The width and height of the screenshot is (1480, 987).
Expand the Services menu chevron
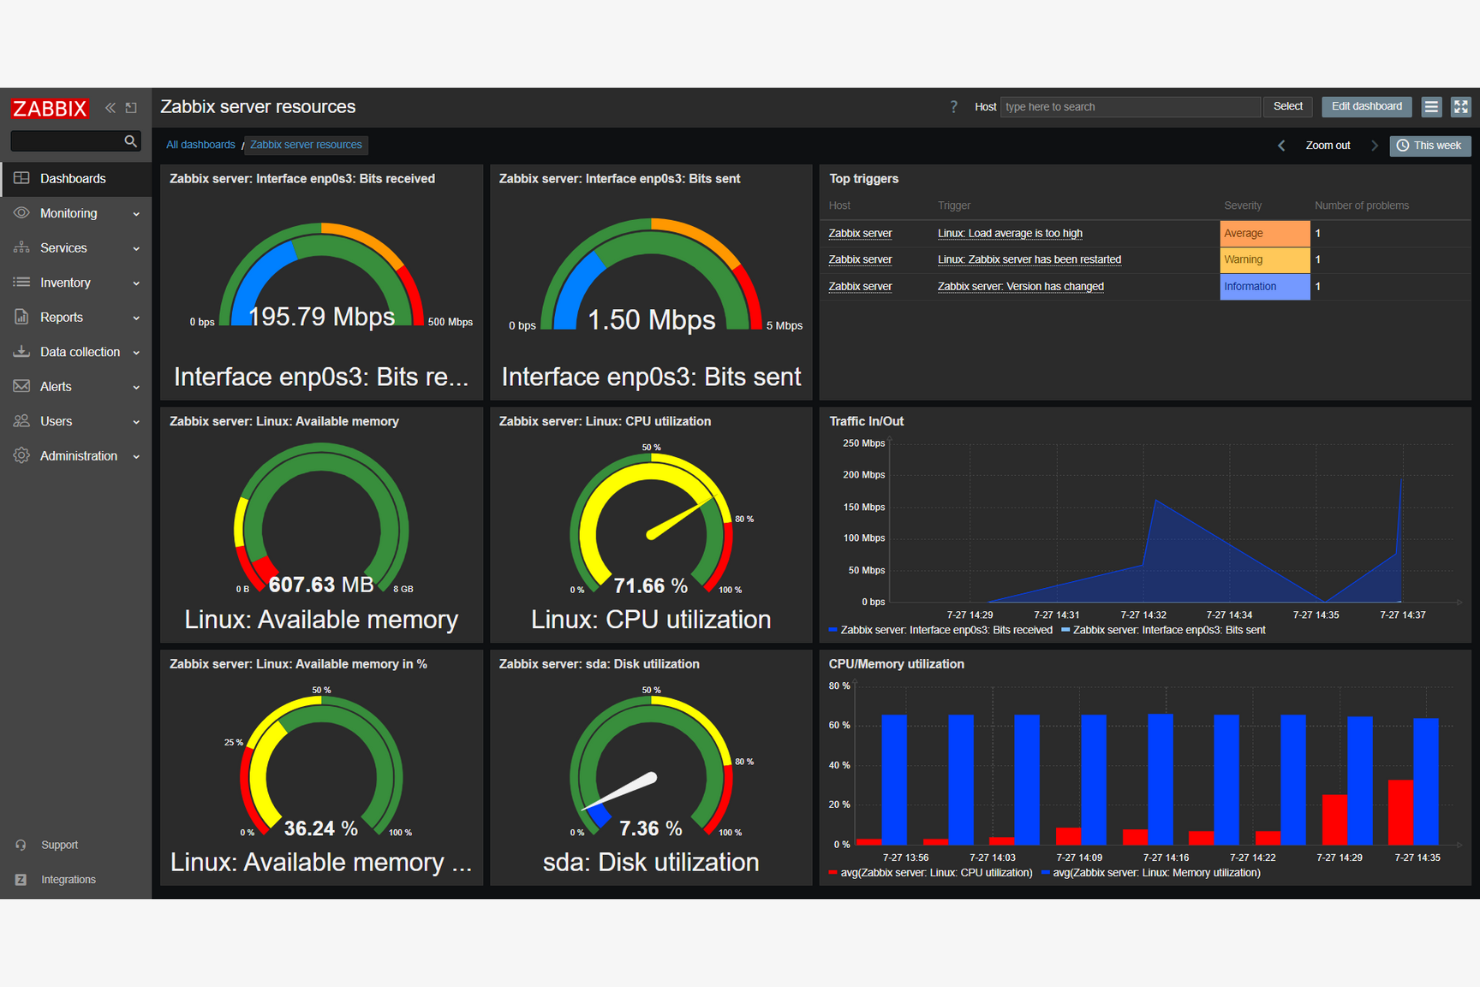136,249
